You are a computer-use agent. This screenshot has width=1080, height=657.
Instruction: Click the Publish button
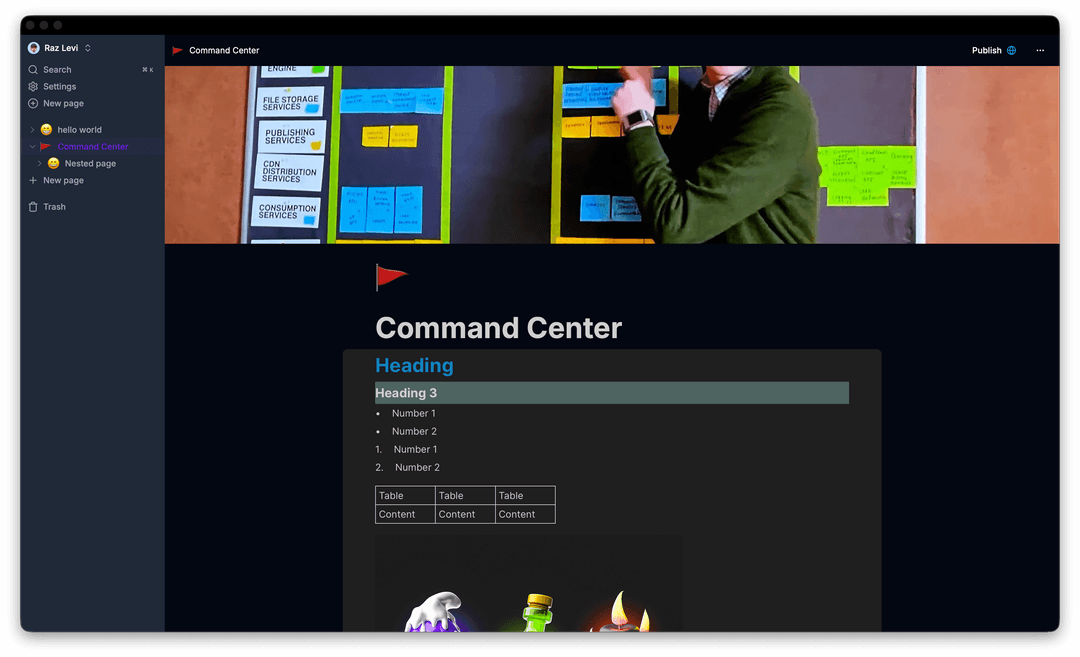988,50
